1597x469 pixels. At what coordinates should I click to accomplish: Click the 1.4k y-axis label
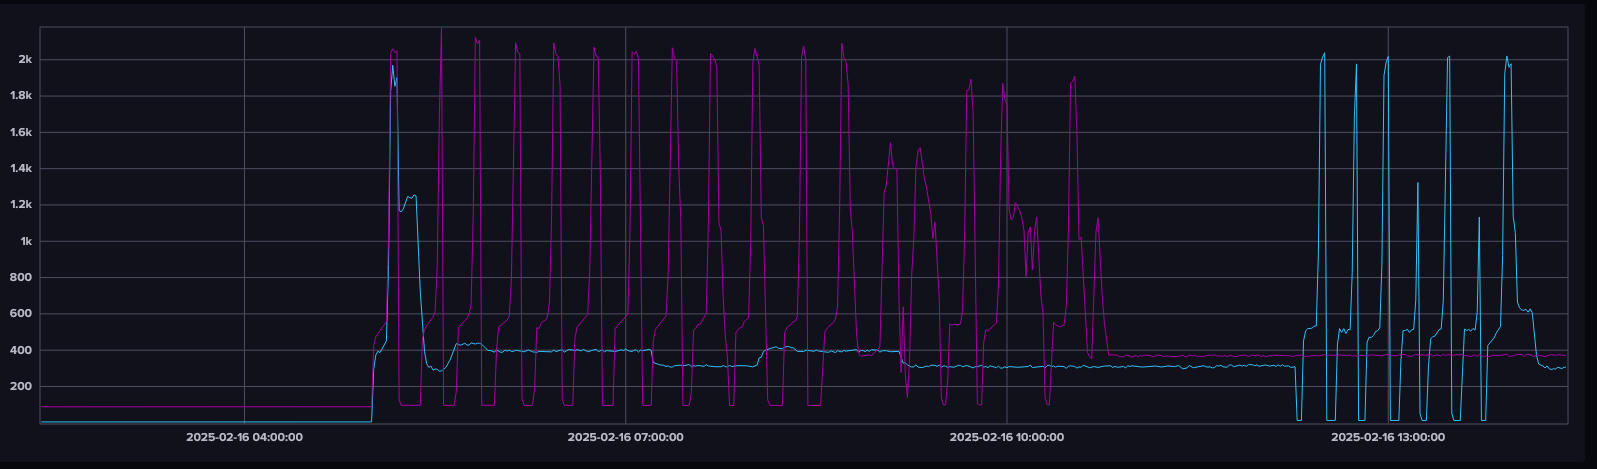tap(22, 169)
